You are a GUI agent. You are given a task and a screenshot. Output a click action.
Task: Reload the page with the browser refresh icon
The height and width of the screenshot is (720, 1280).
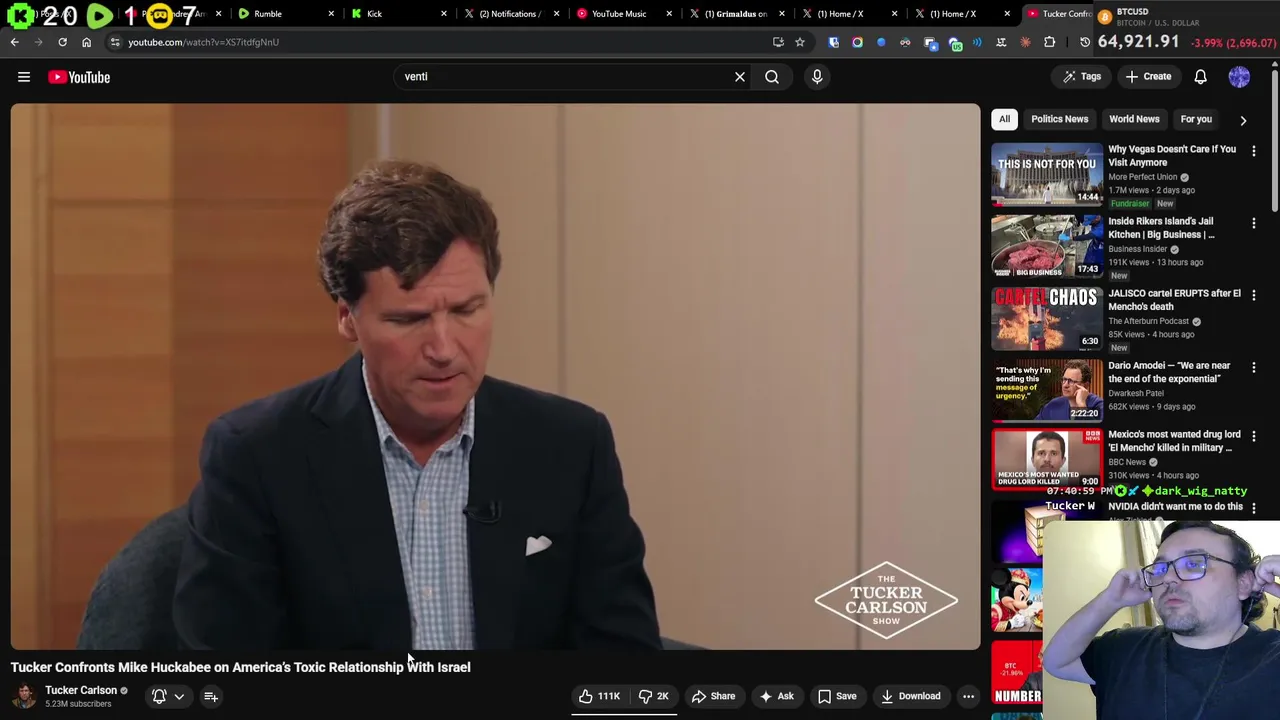pos(62,42)
